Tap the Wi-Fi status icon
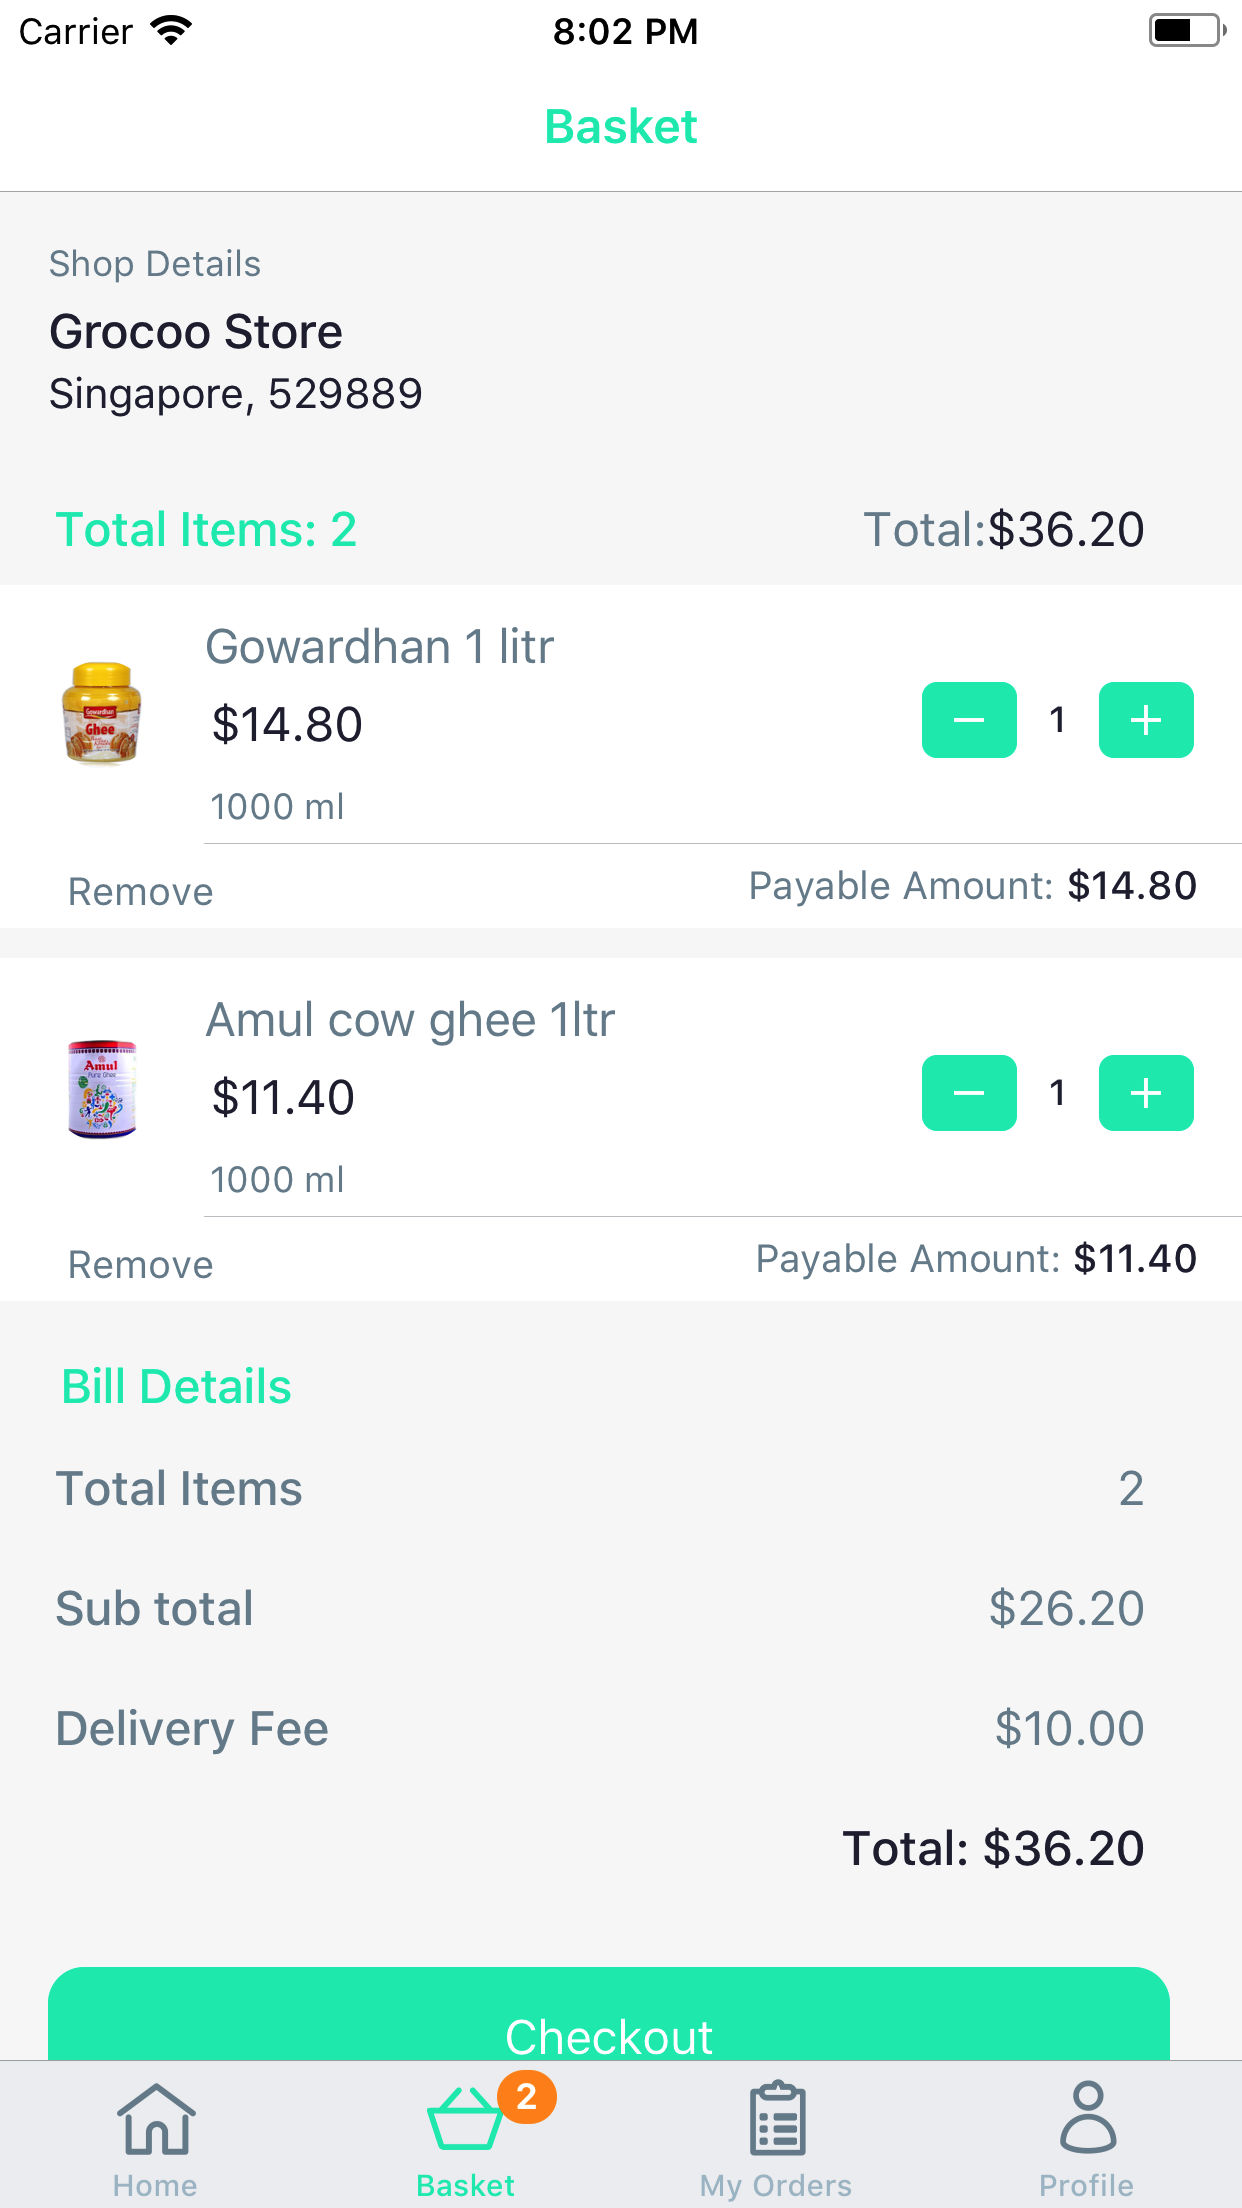 coord(171,32)
